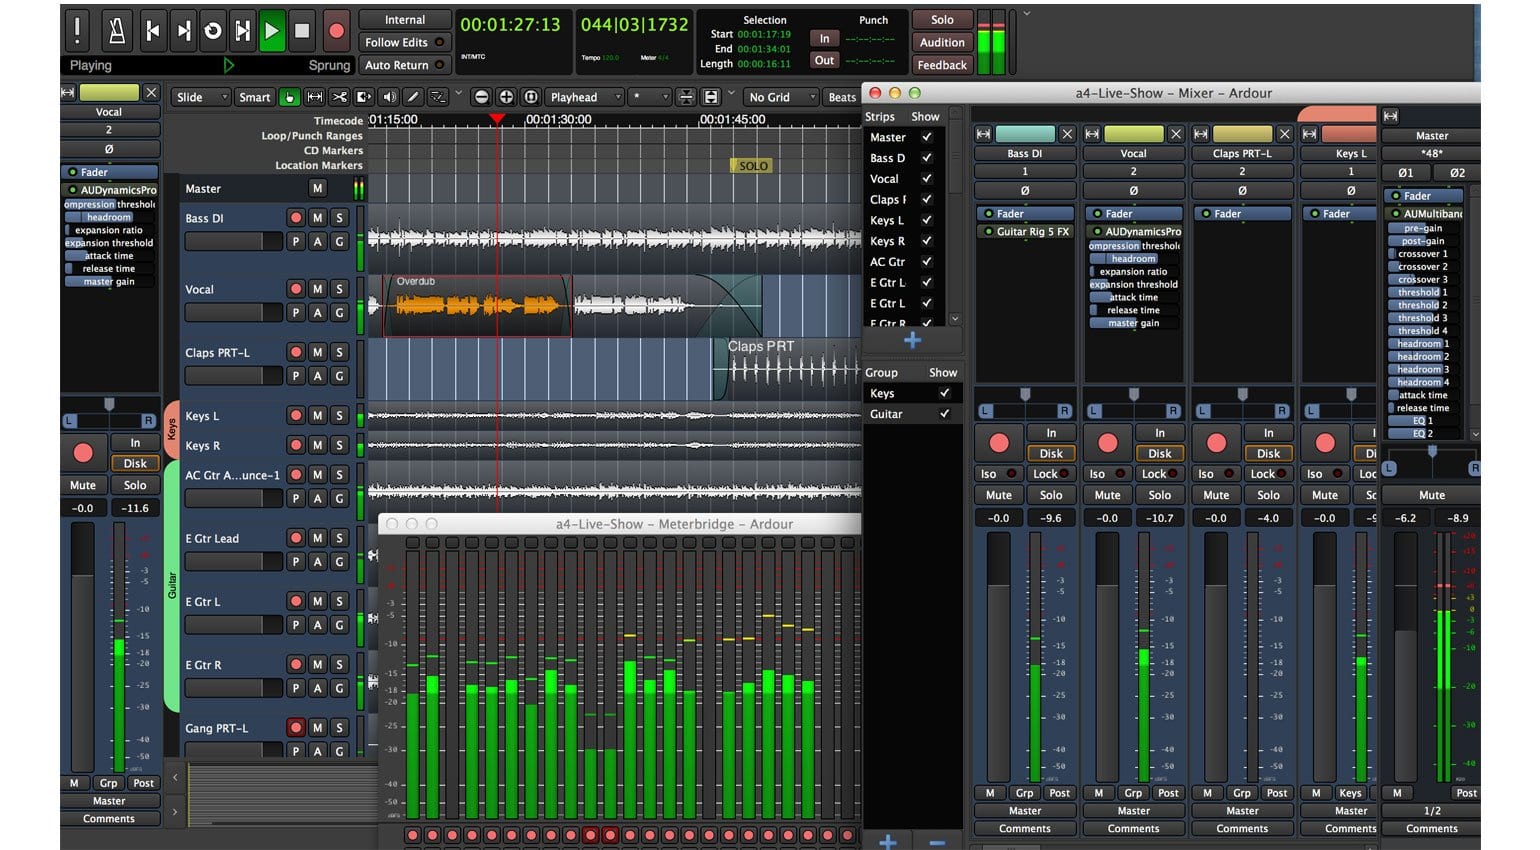Open playlist menu for Vocal track

(296, 313)
